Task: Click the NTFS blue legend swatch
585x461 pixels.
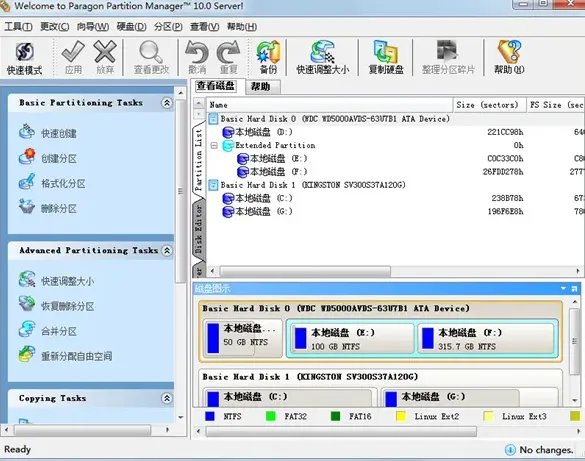Action: pyautogui.click(x=210, y=416)
